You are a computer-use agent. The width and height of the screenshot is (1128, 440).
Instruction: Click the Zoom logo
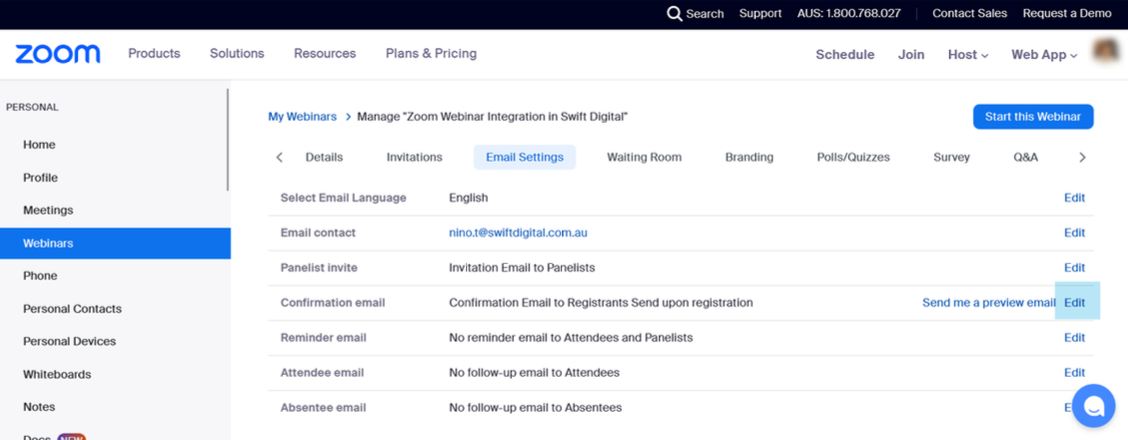tap(58, 54)
